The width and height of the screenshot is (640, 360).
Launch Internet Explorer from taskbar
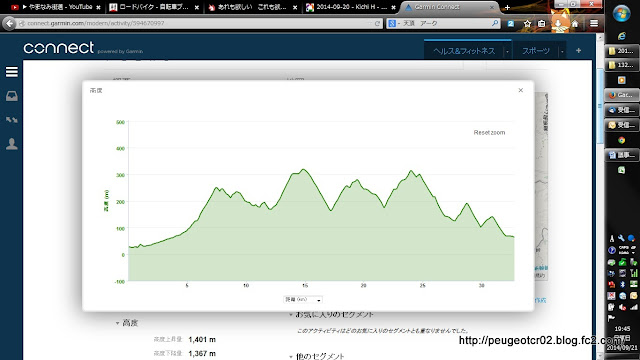click(622, 36)
